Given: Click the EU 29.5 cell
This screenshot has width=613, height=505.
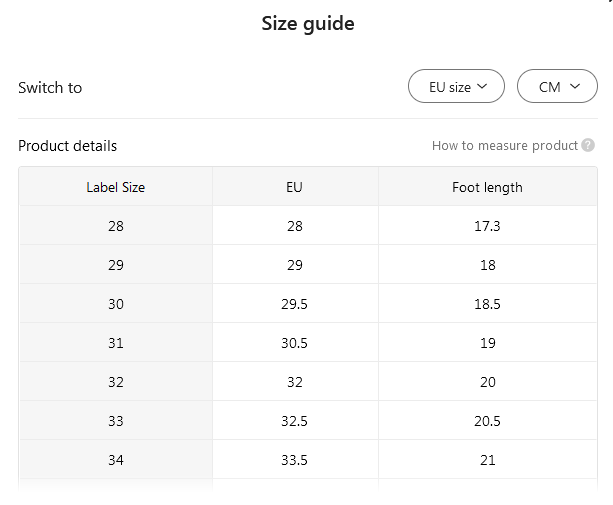Looking at the screenshot, I should click(294, 304).
